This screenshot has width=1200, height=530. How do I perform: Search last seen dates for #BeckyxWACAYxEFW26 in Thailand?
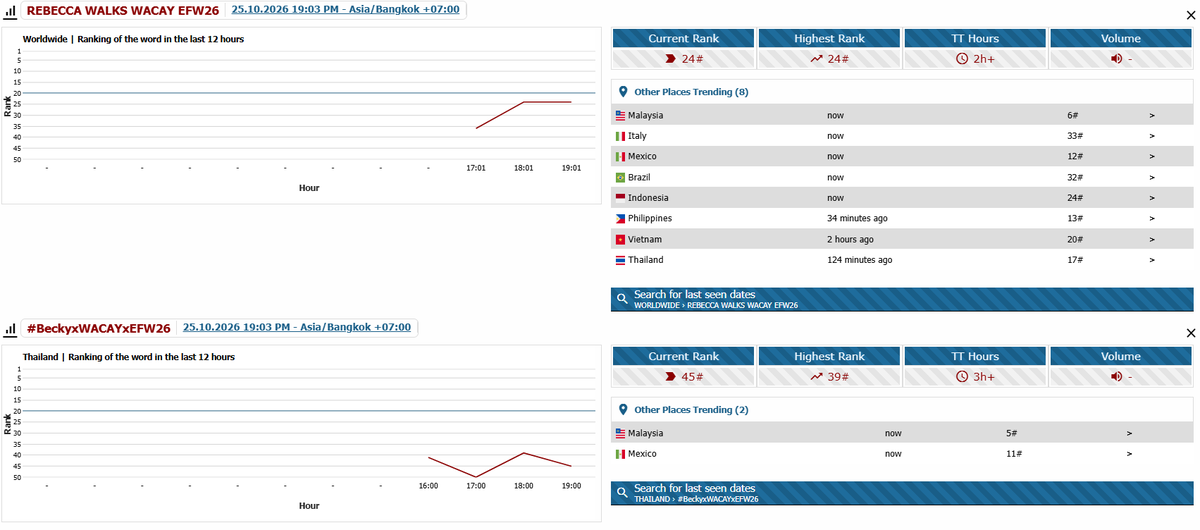(902, 493)
